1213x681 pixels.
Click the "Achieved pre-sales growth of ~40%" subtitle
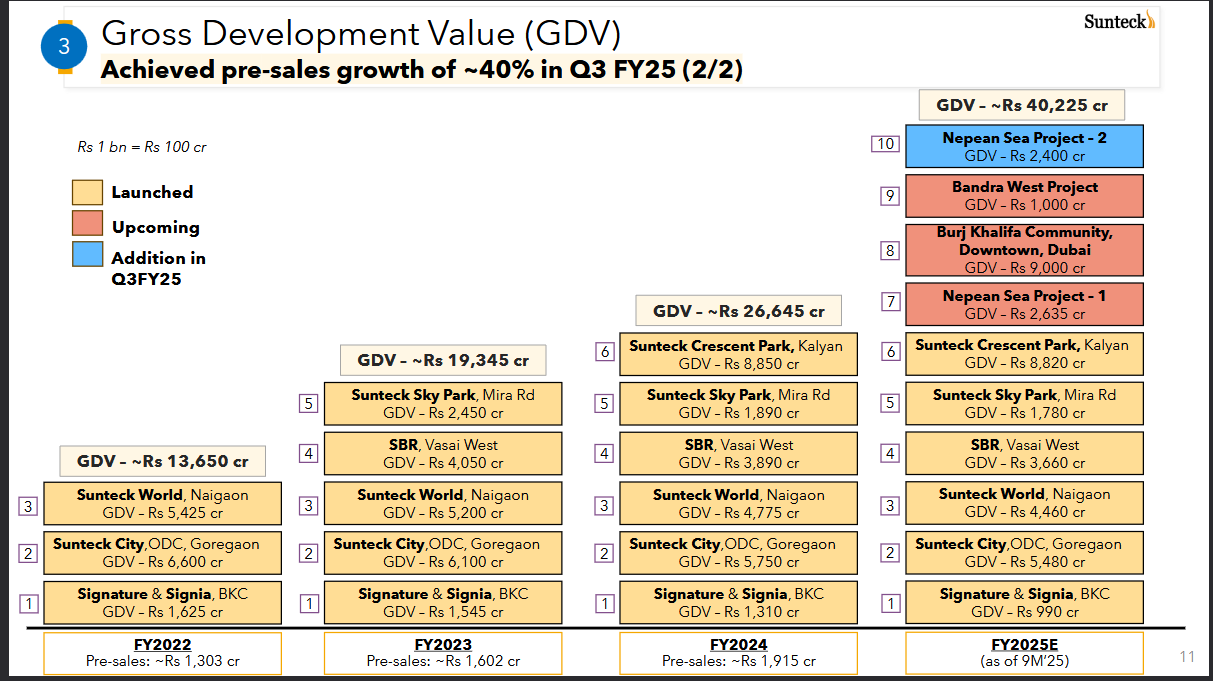tap(421, 70)
